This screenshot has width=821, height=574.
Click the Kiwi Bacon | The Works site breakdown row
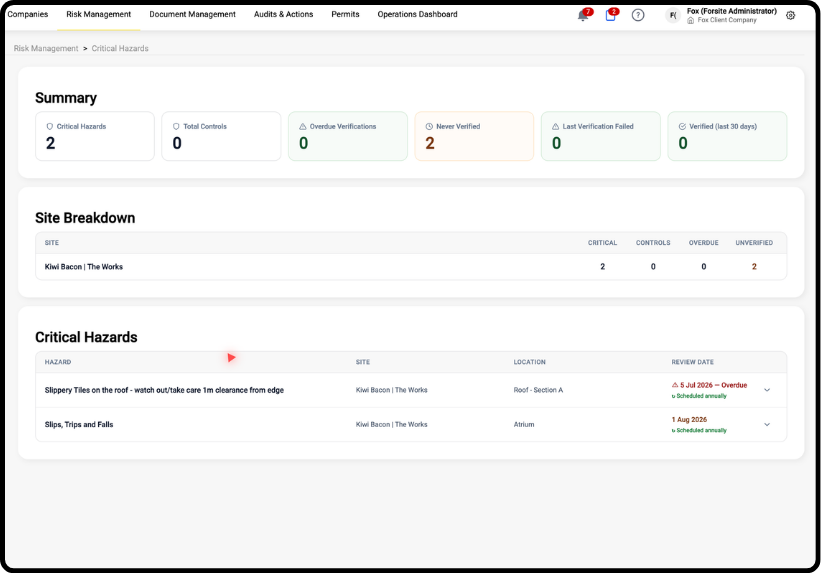pos(411,267)
